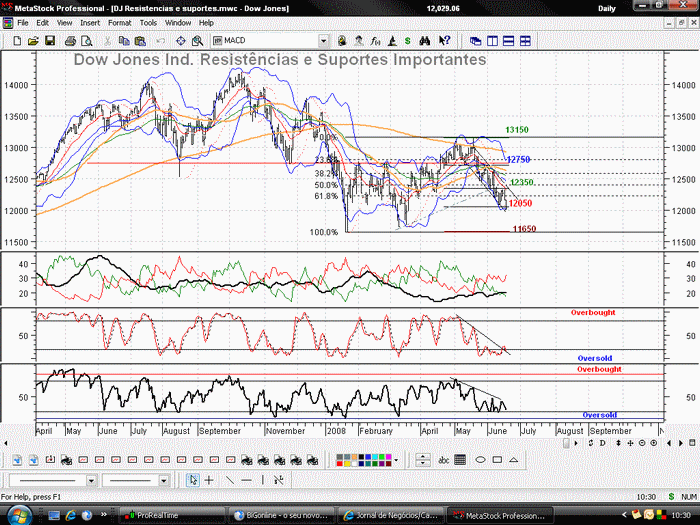
Task: Open the Expert Advisor icon
Action: pos(342,41)
